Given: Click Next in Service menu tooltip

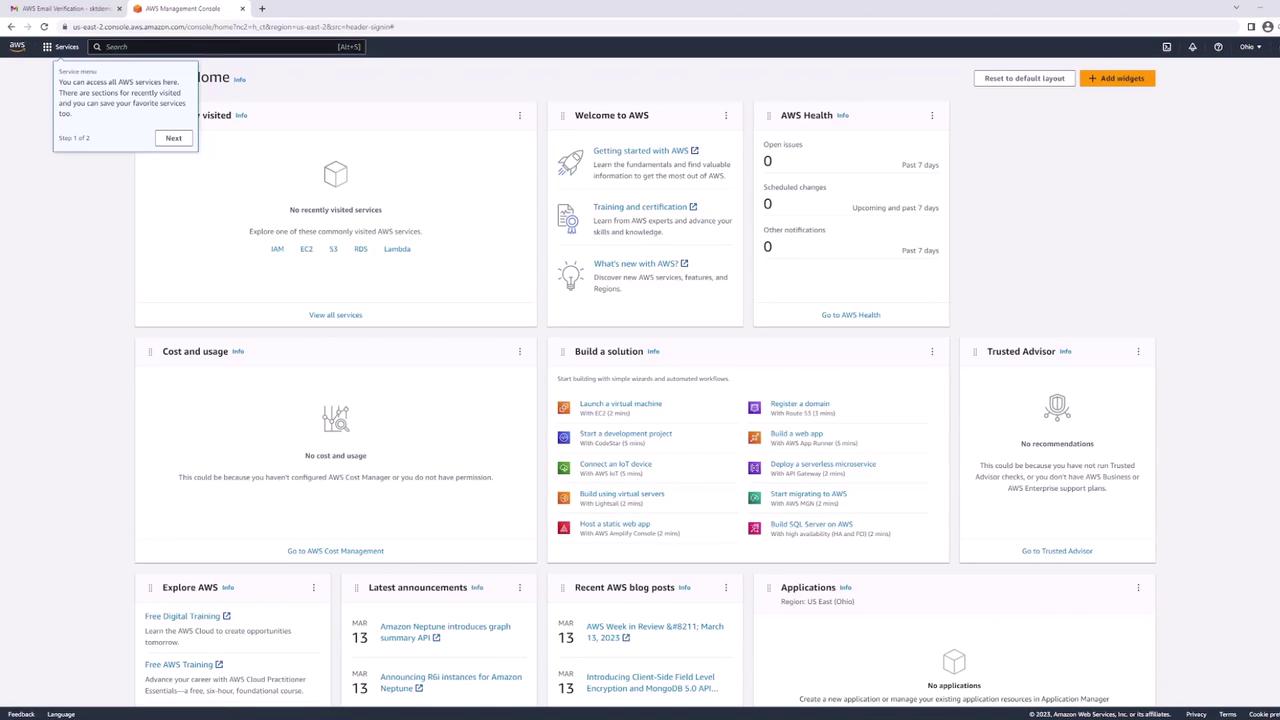Looking at the screenshot, I should [174, 138].
